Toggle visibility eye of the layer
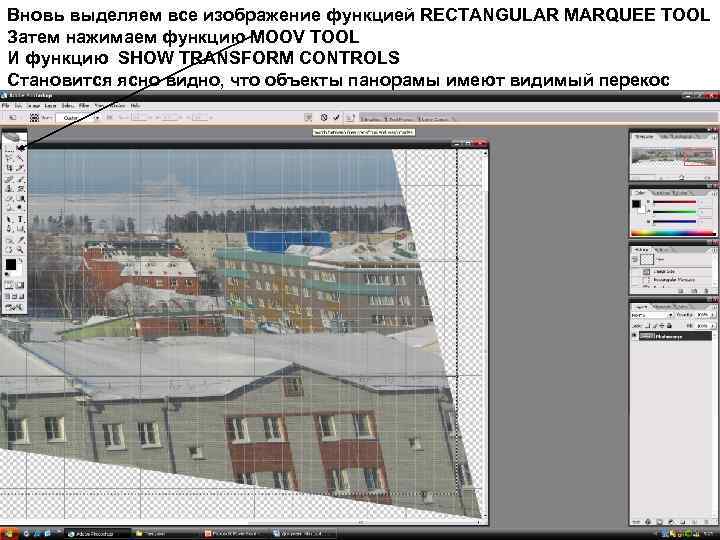The width and height of the screenshot is (720, 540). pyautogui.click(x=635, y=336)
